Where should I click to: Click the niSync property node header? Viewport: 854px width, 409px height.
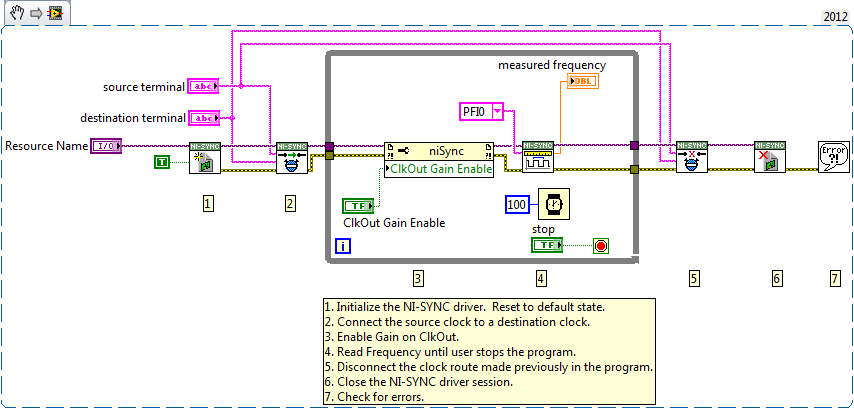439,151
